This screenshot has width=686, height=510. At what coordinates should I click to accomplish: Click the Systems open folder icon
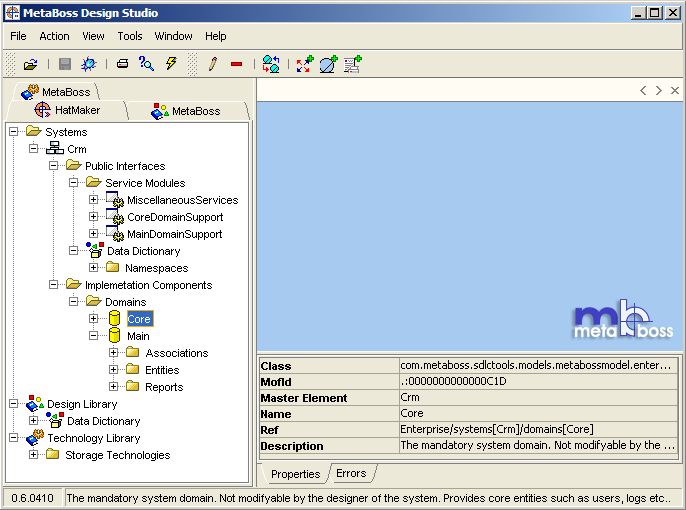33,131
